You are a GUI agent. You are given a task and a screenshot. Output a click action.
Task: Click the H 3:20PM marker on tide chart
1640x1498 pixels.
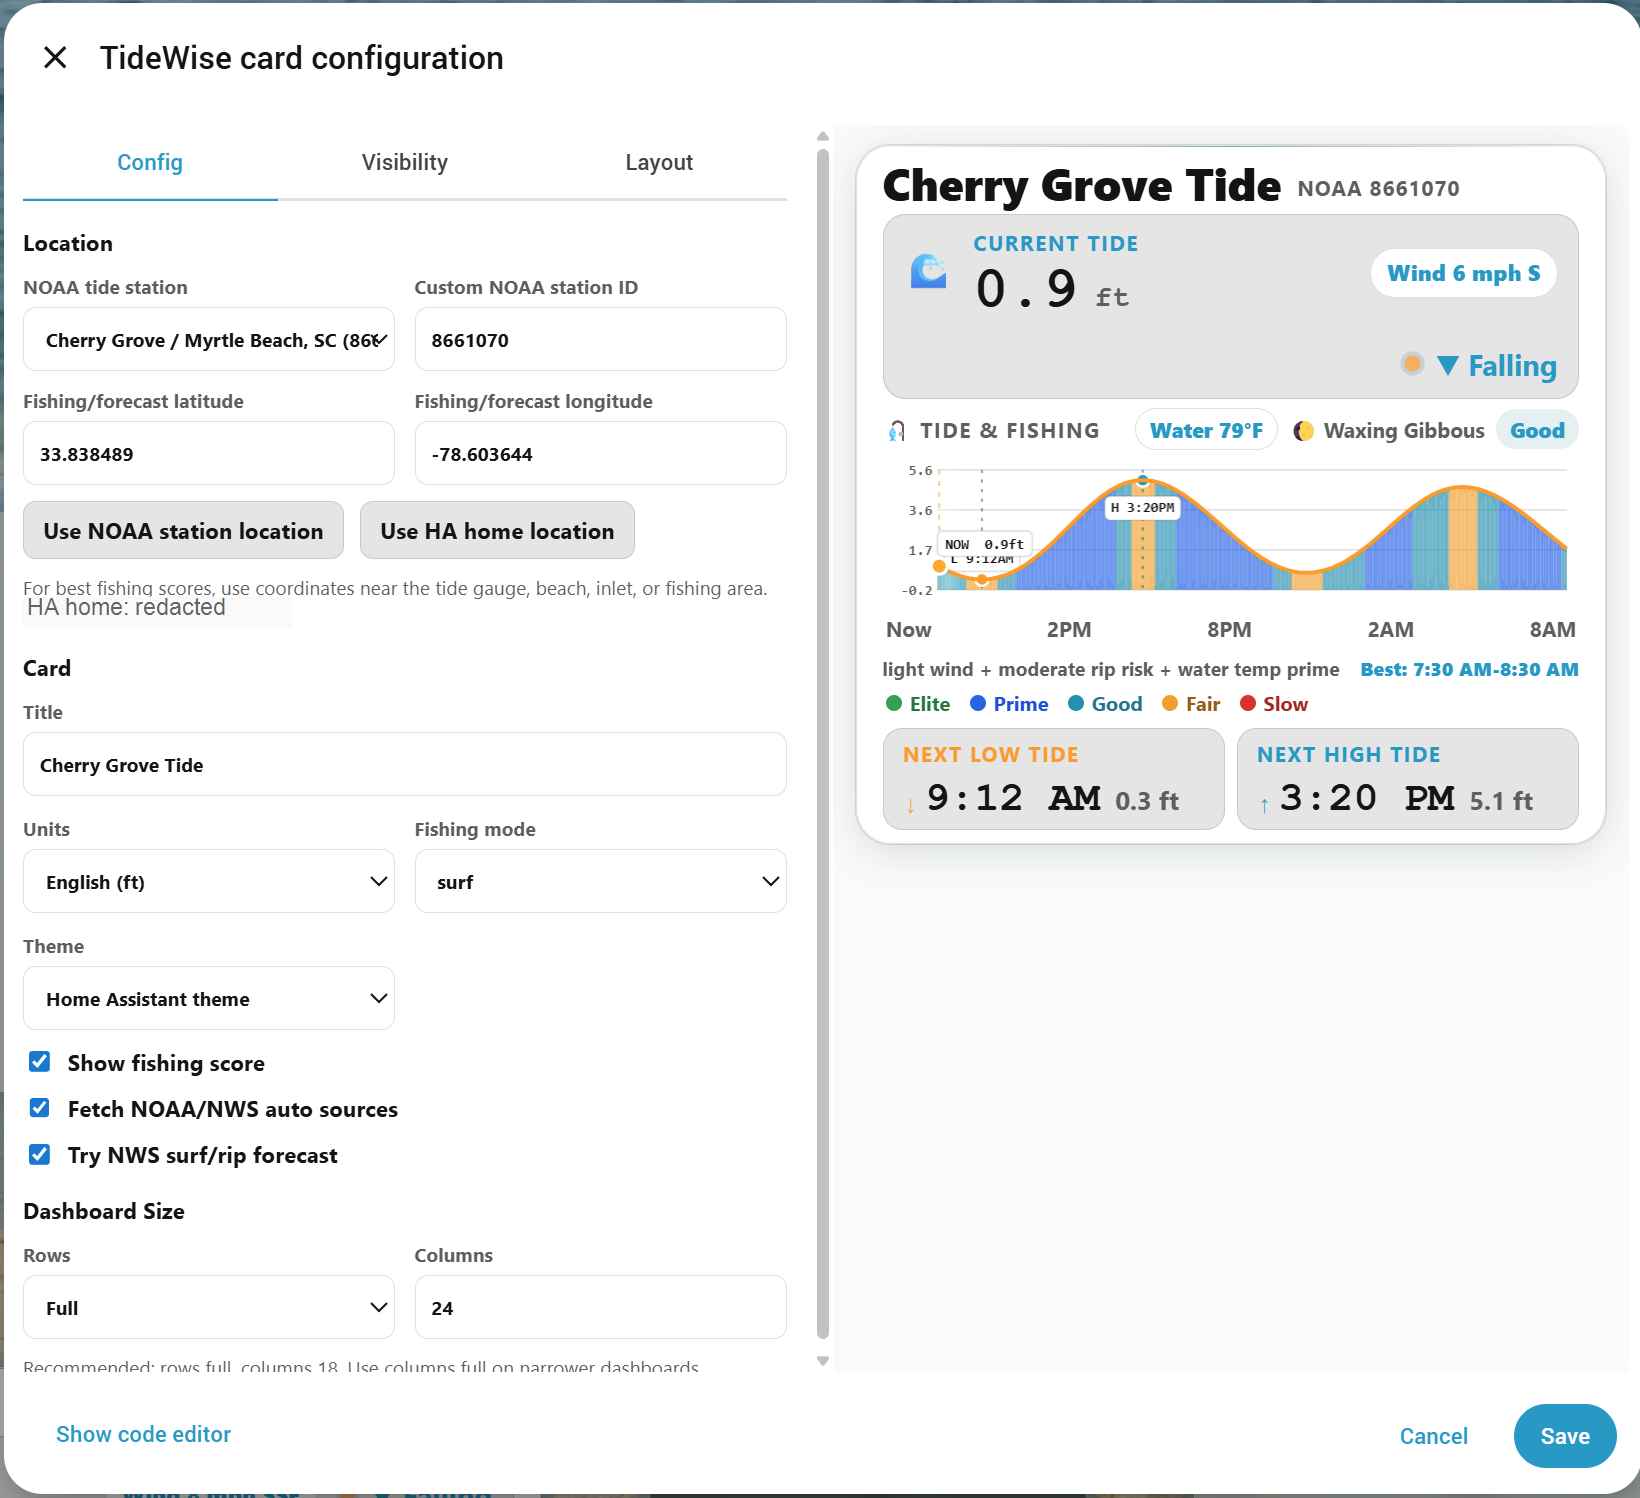[x=1142, y=508]
